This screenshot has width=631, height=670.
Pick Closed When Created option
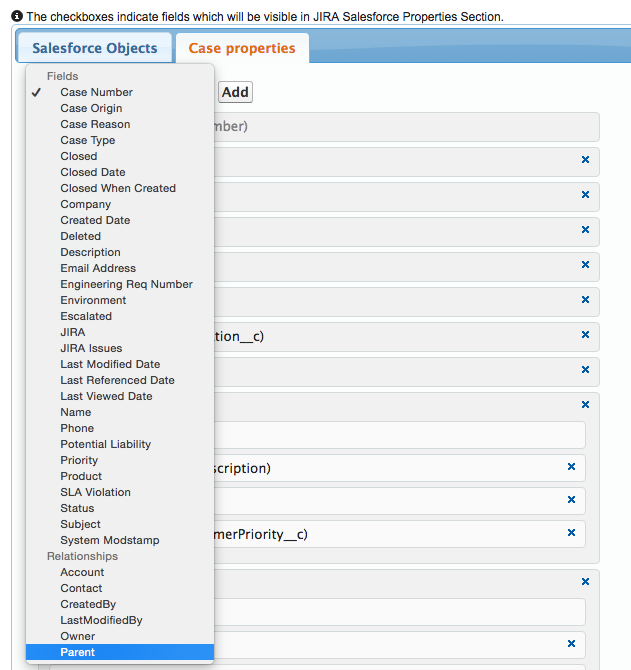pyautogui.click(x=120, y=188)
